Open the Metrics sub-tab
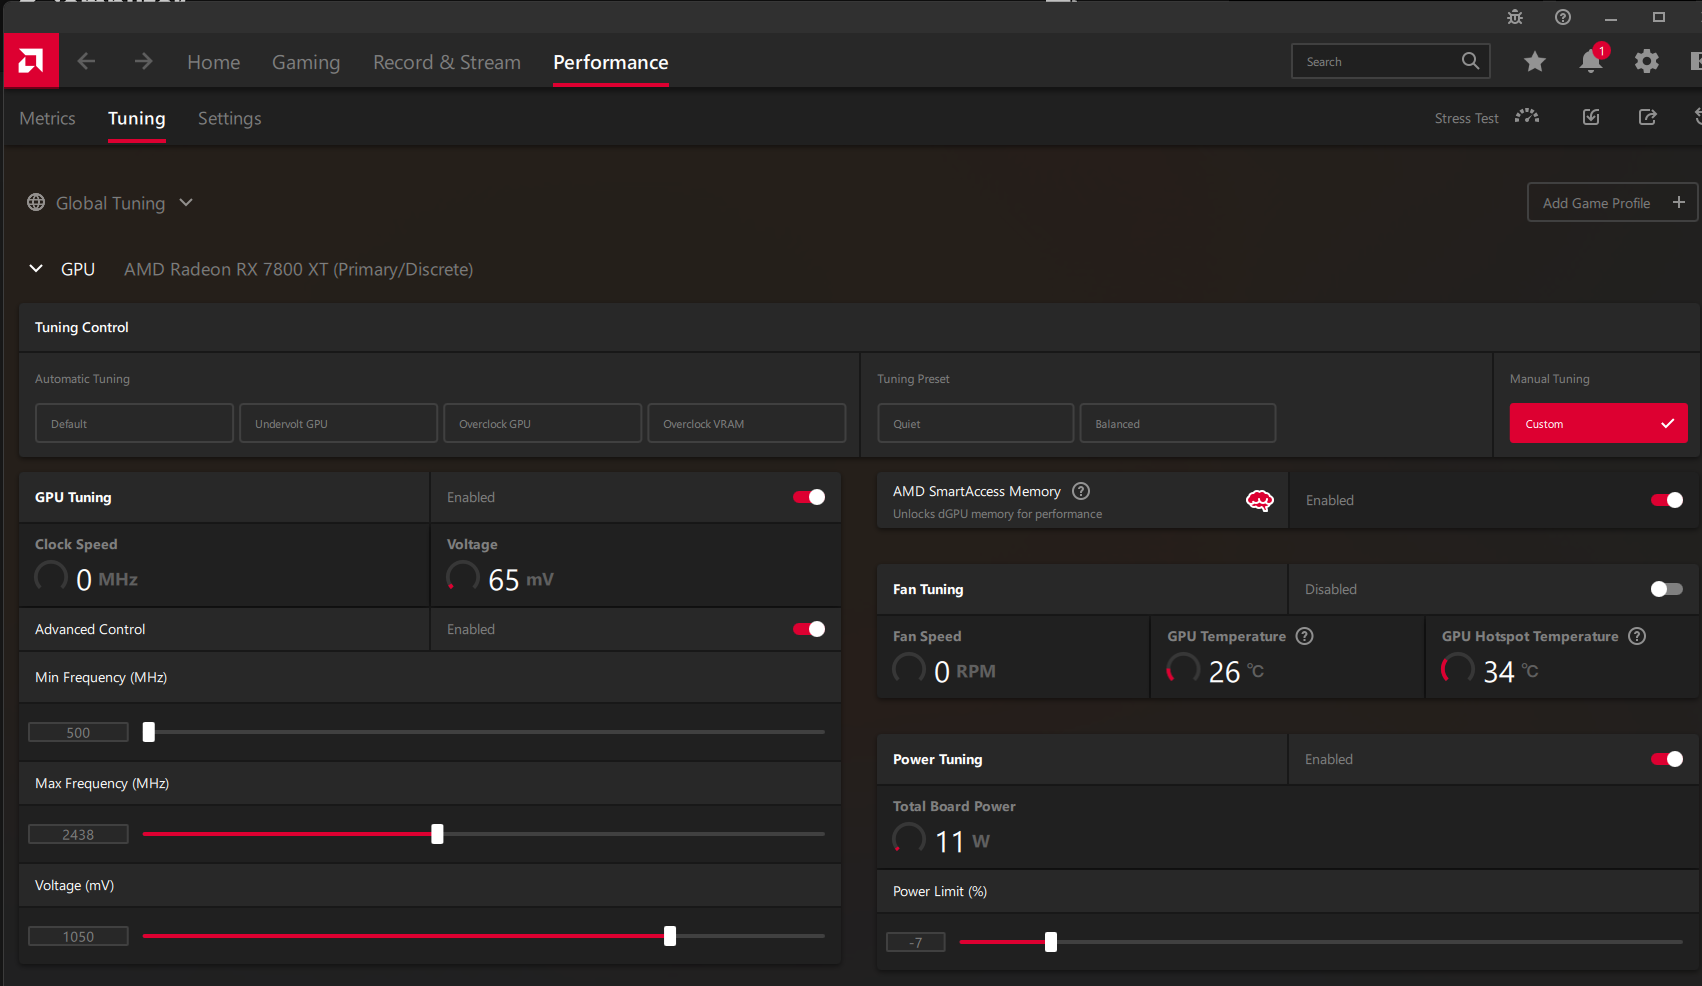 [x=48, y=118]
